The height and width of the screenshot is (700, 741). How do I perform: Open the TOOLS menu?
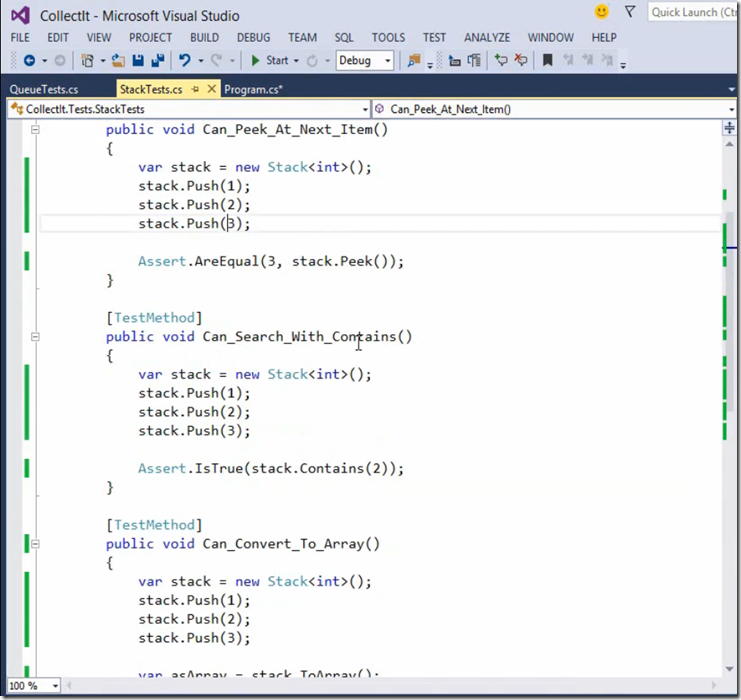(388, 37)
